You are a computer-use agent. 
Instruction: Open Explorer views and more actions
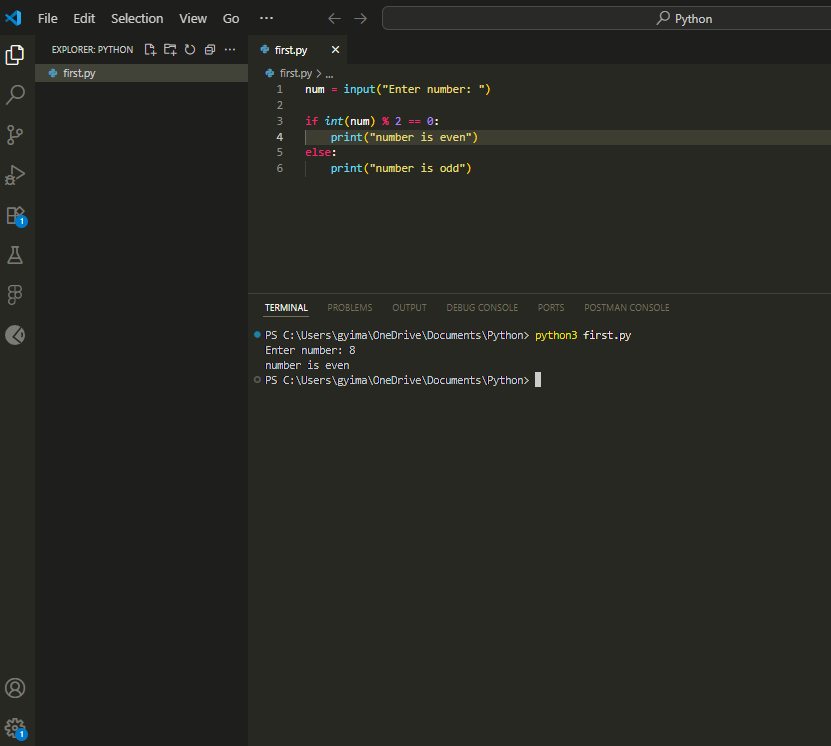(230, 50)
